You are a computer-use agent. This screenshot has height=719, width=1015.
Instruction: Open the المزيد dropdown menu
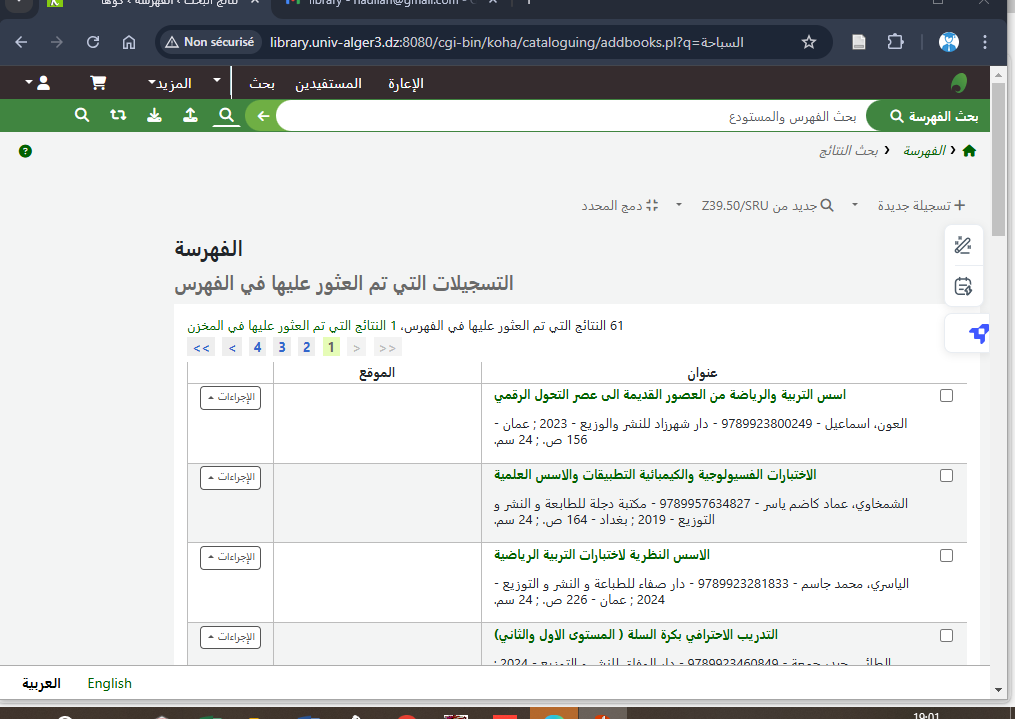168,83
